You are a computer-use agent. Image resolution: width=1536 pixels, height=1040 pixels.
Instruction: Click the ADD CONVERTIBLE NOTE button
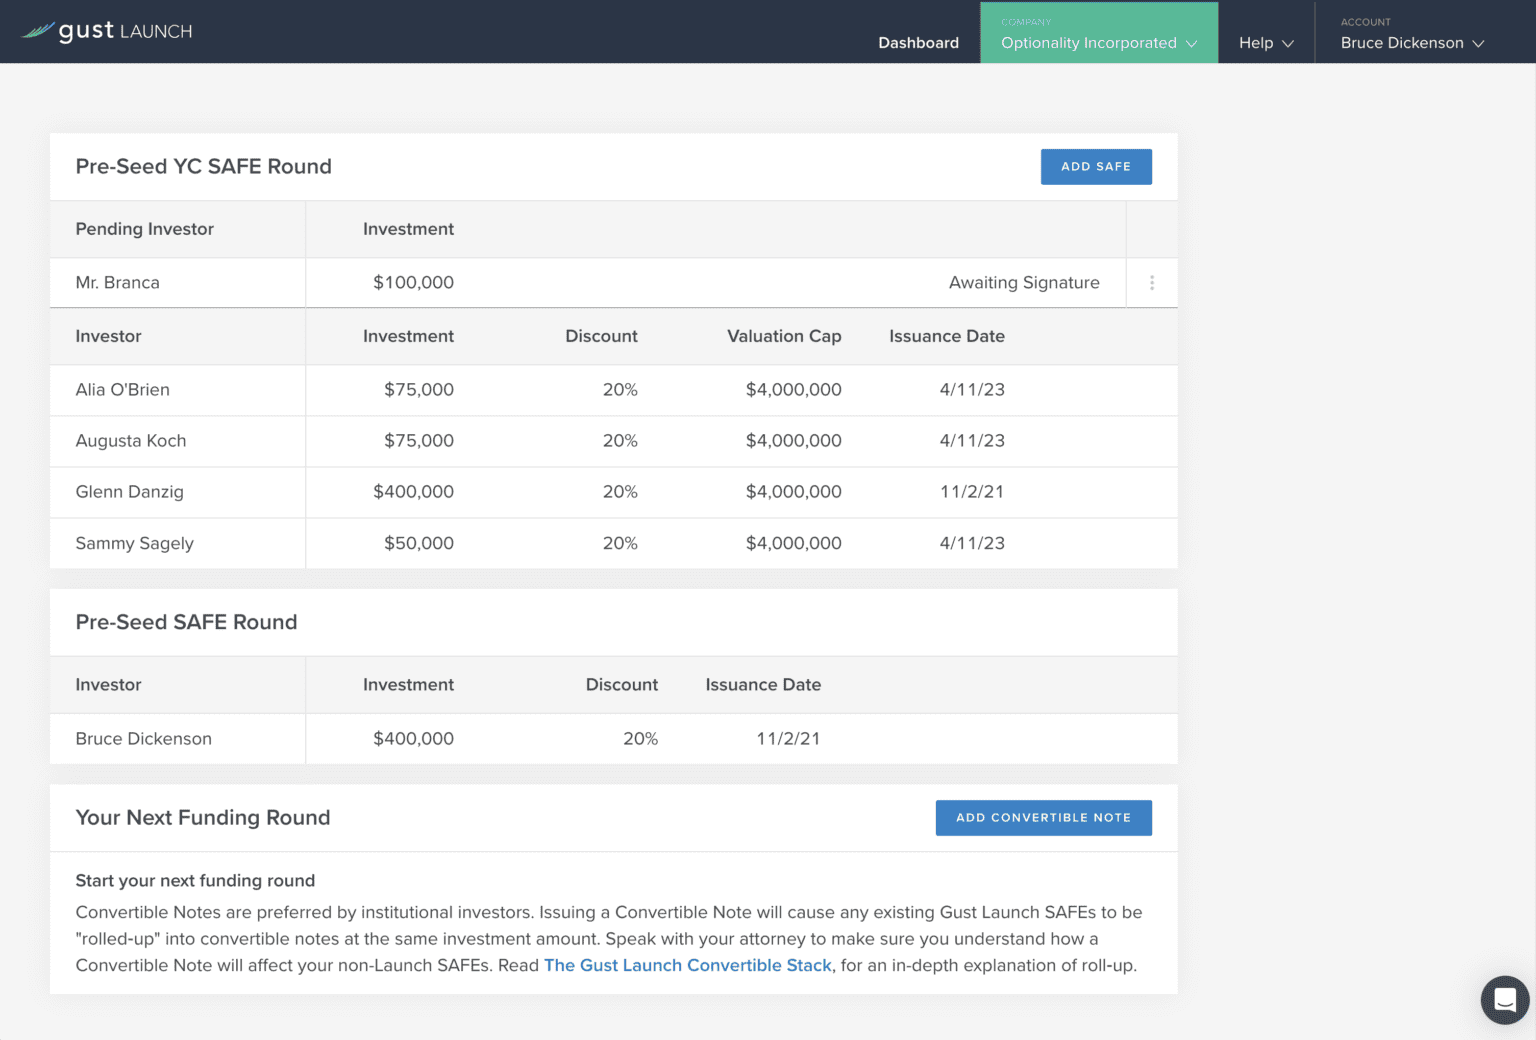1043,817
